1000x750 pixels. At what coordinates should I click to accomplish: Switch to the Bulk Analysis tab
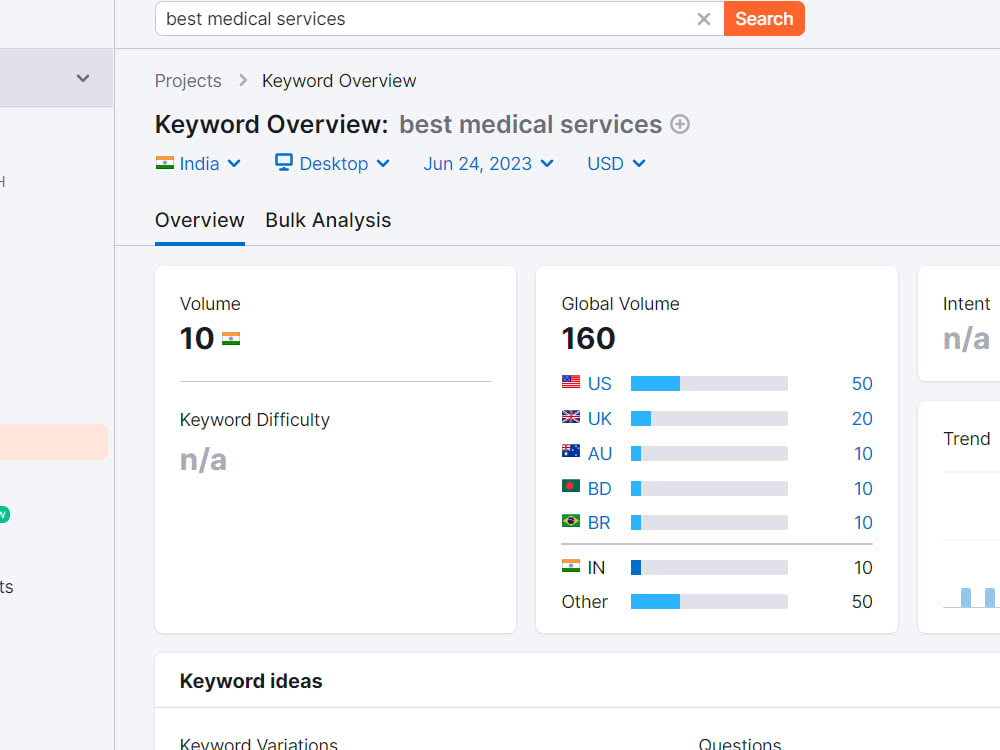tap(328, 220)
